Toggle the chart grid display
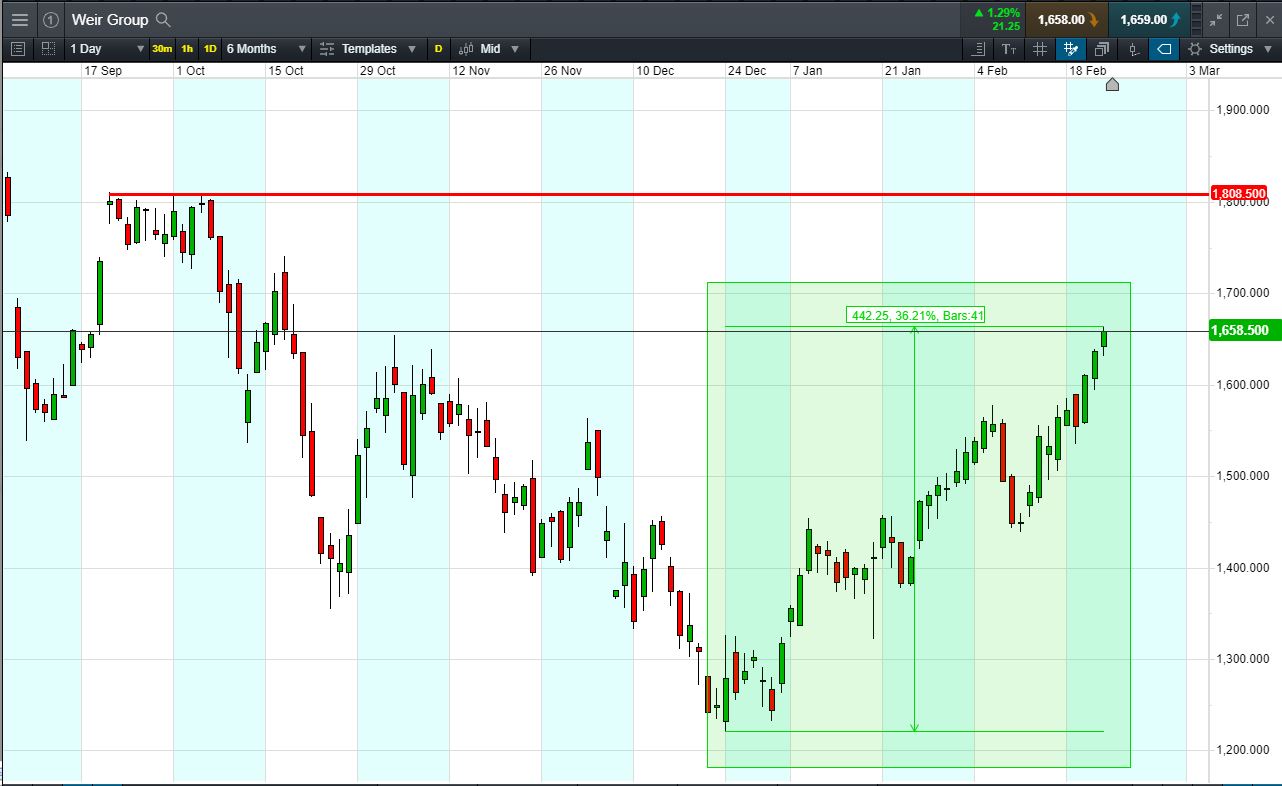This screenshot has height=786, width=1282. click(1039, 49)
